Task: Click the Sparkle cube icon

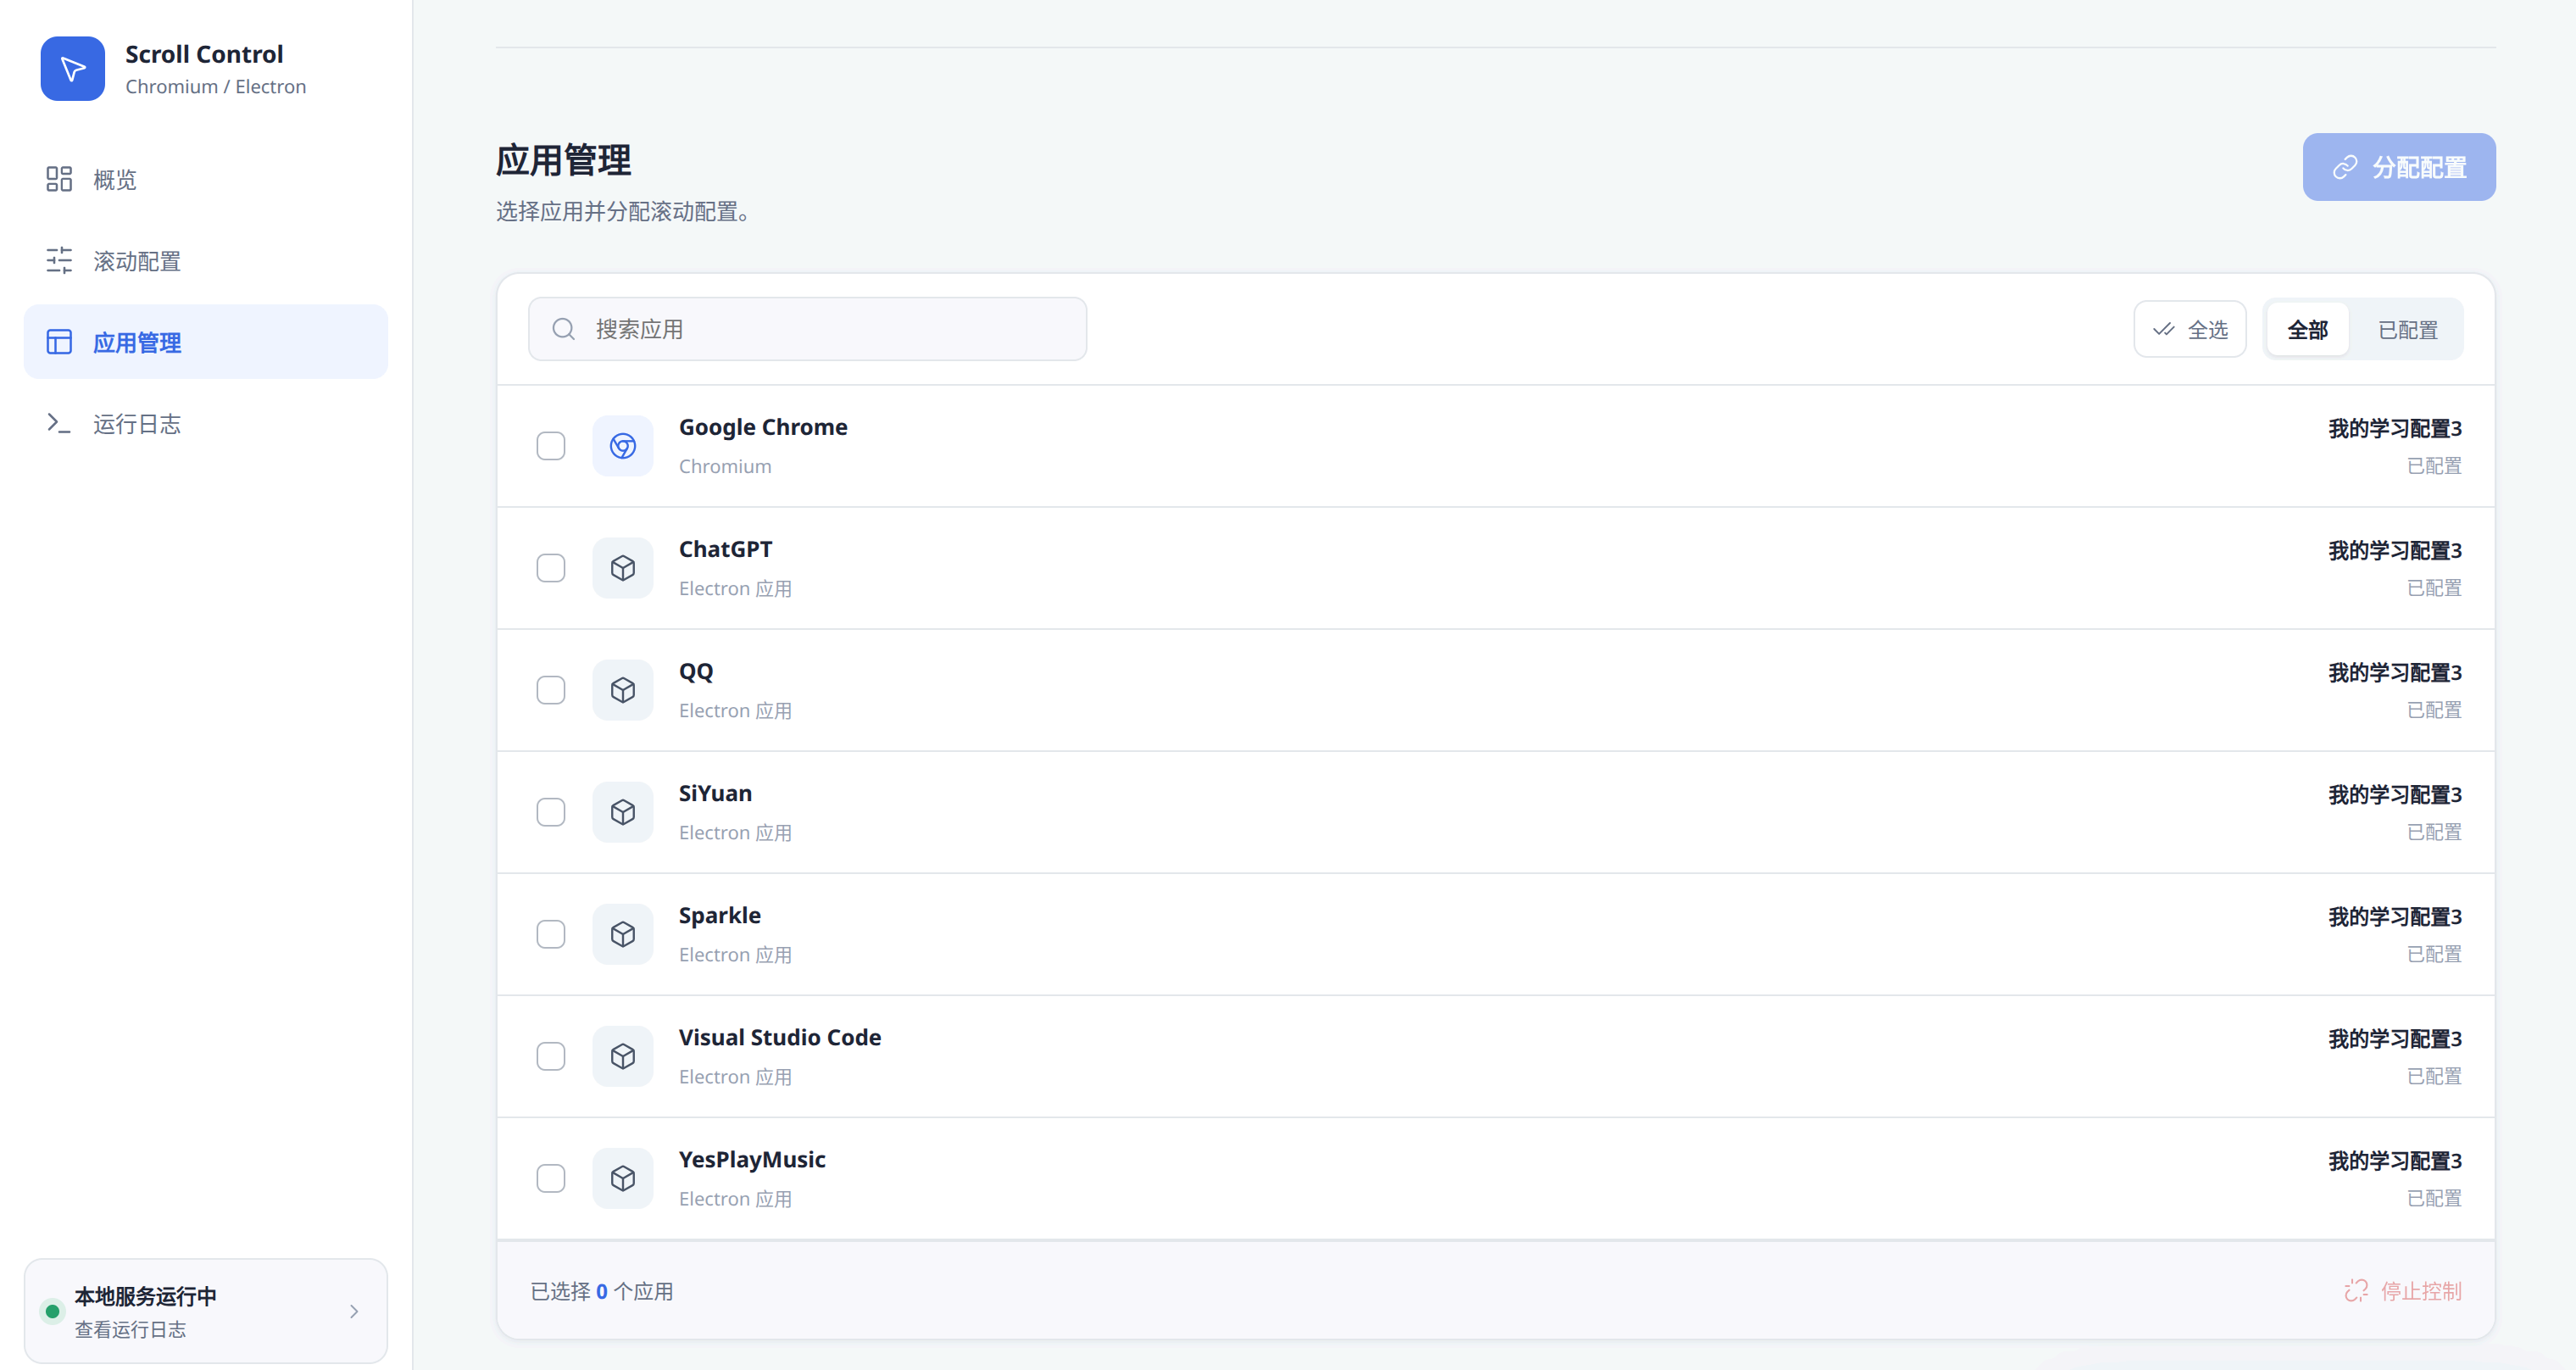Action: tap(623, 934)
